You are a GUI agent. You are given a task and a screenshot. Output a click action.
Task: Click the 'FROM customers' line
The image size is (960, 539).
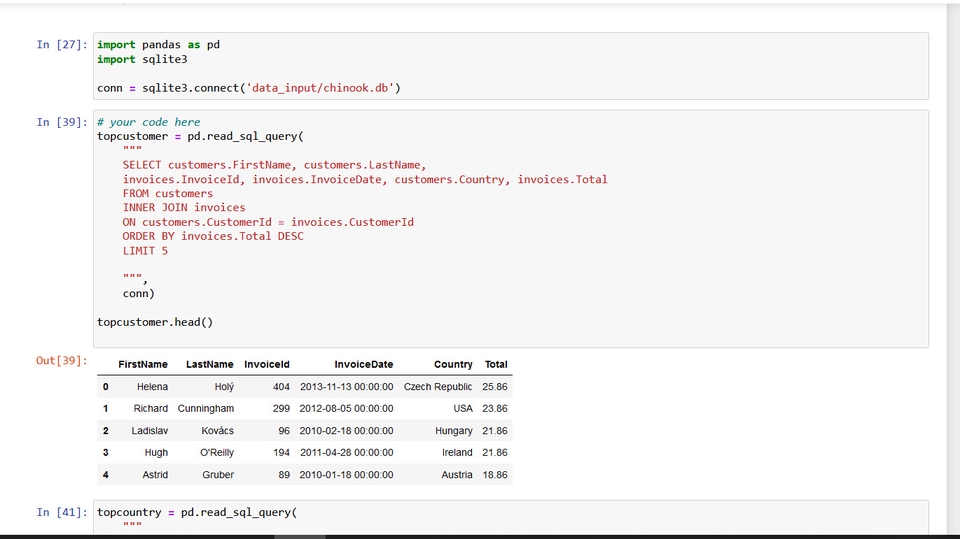pyautogui.click(x=168, y=194)
